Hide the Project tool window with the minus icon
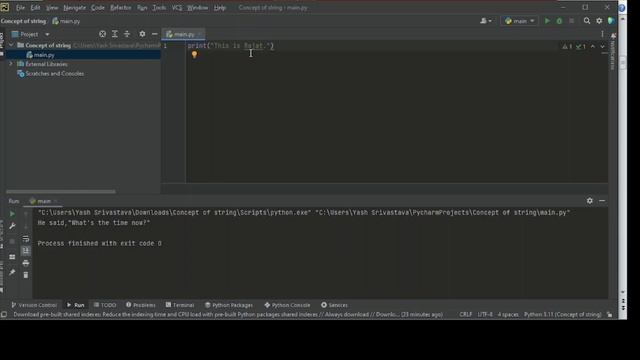Screen dimensions: 640x360 (155, 34)
